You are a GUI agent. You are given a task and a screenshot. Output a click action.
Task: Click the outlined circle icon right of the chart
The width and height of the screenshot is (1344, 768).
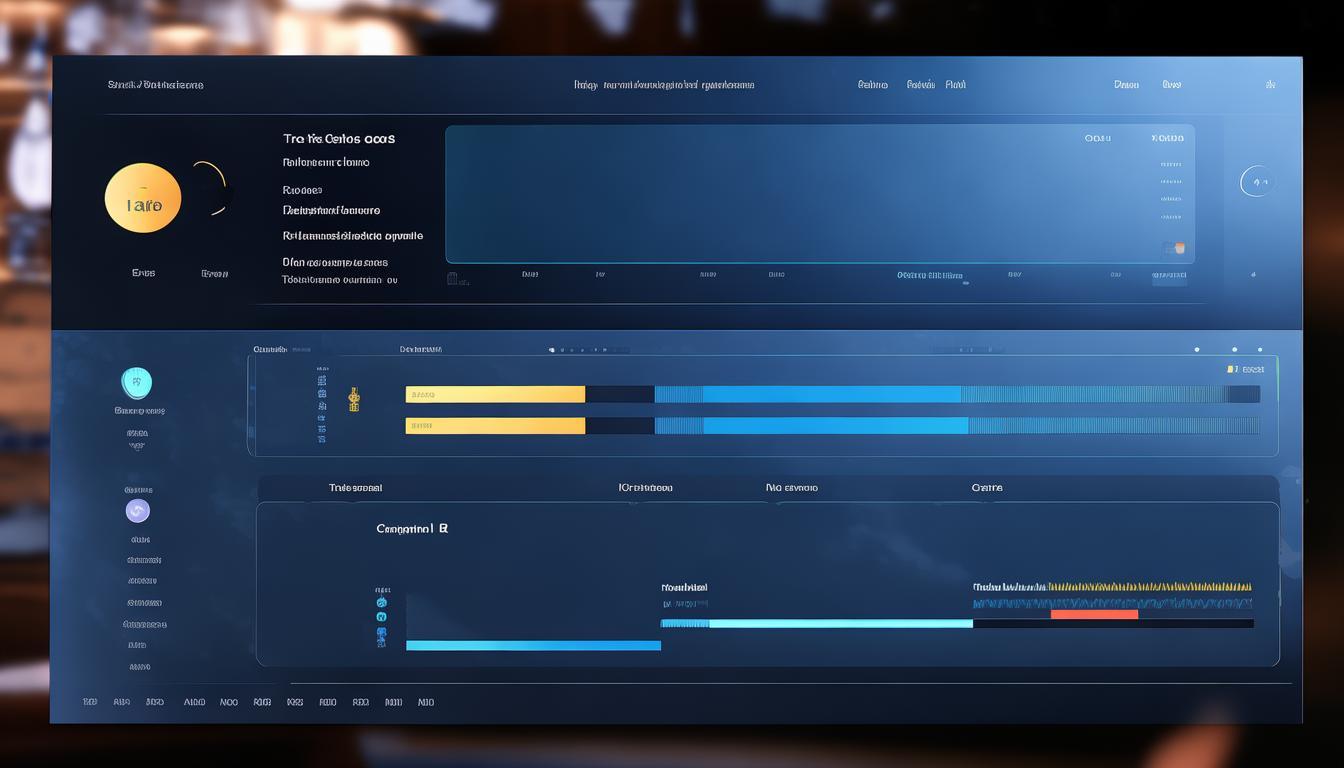point(1257,181)
